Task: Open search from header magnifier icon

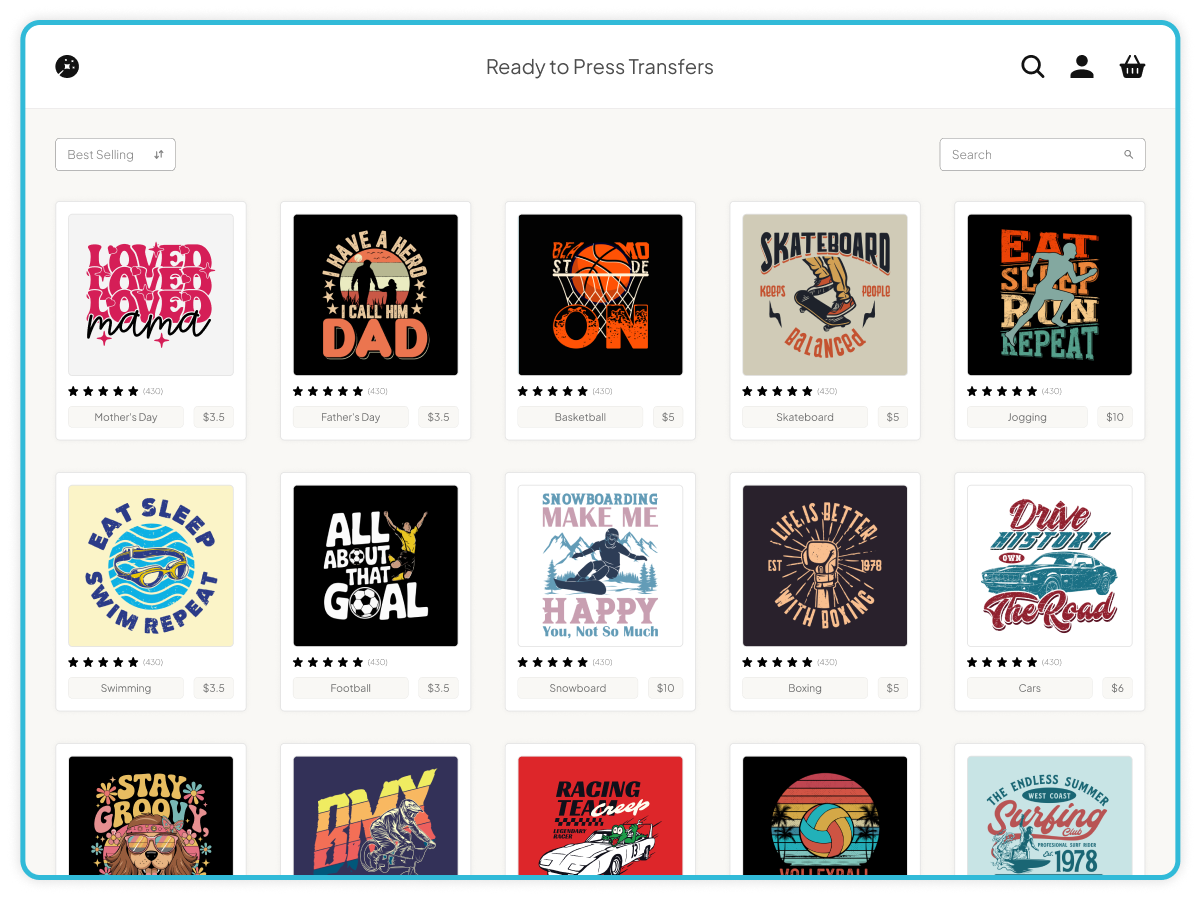Action: (x=1033, y=67)
